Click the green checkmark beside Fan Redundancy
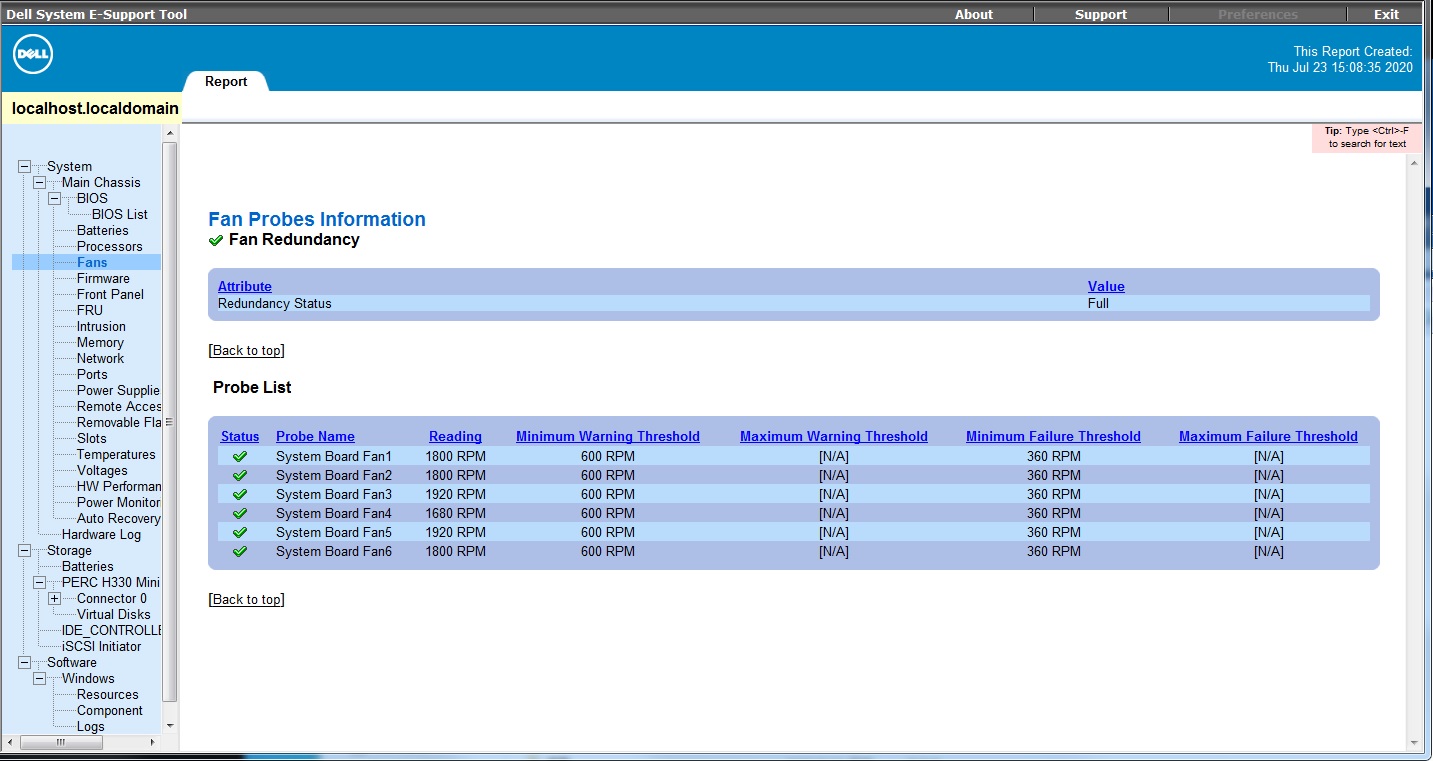The height and width of the screenshot is (761, 1433). pyautogui.click(x=216, y=240)
